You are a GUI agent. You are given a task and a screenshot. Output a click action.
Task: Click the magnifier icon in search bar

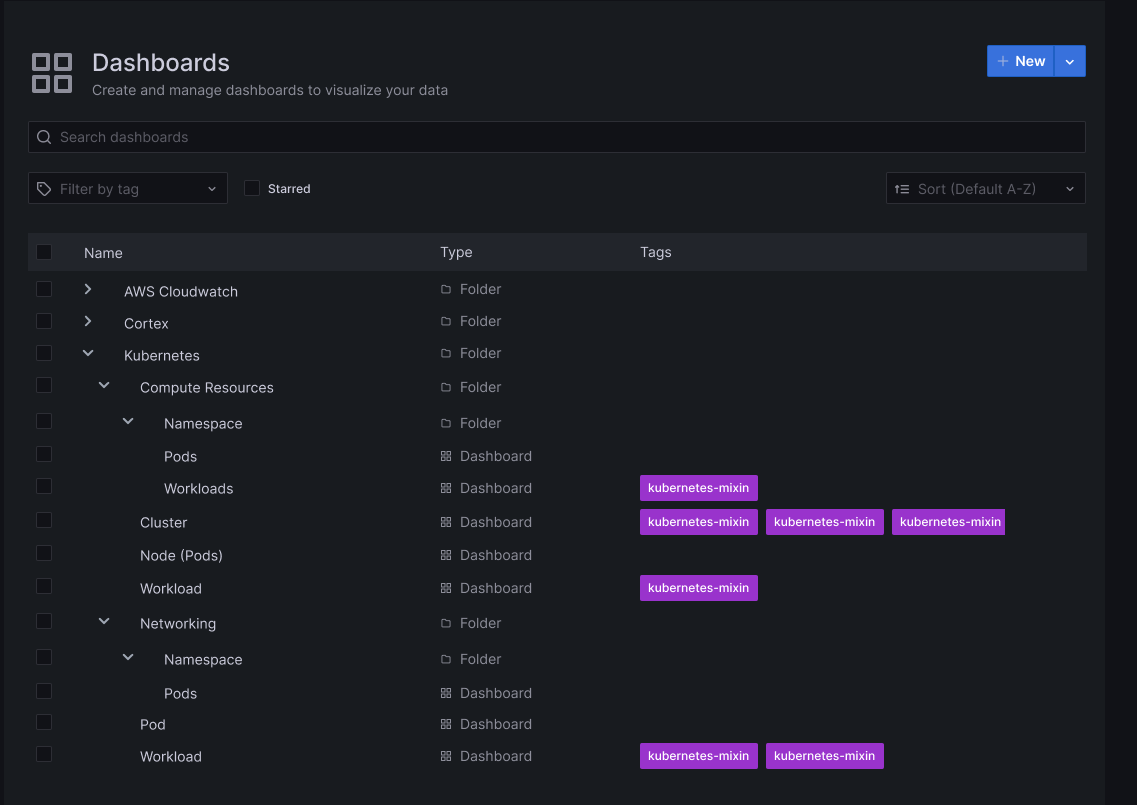click(x=44, y=137)
